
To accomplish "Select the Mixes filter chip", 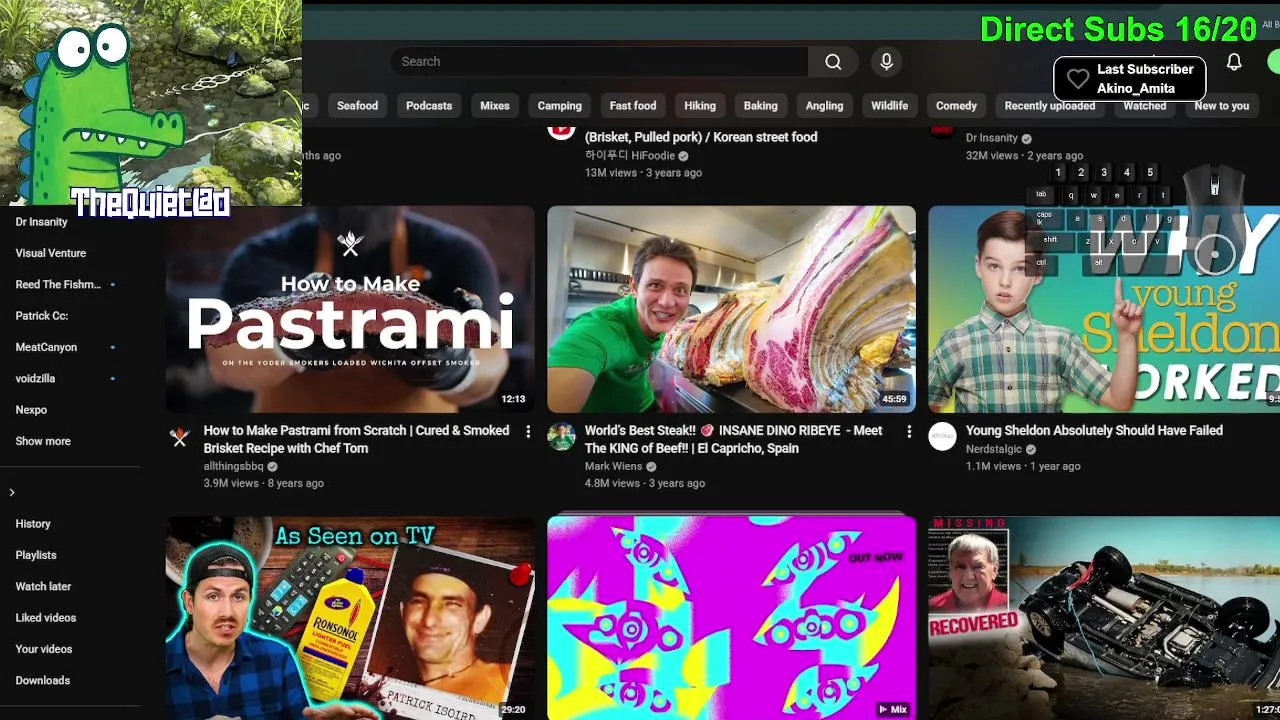I will 495,105.
